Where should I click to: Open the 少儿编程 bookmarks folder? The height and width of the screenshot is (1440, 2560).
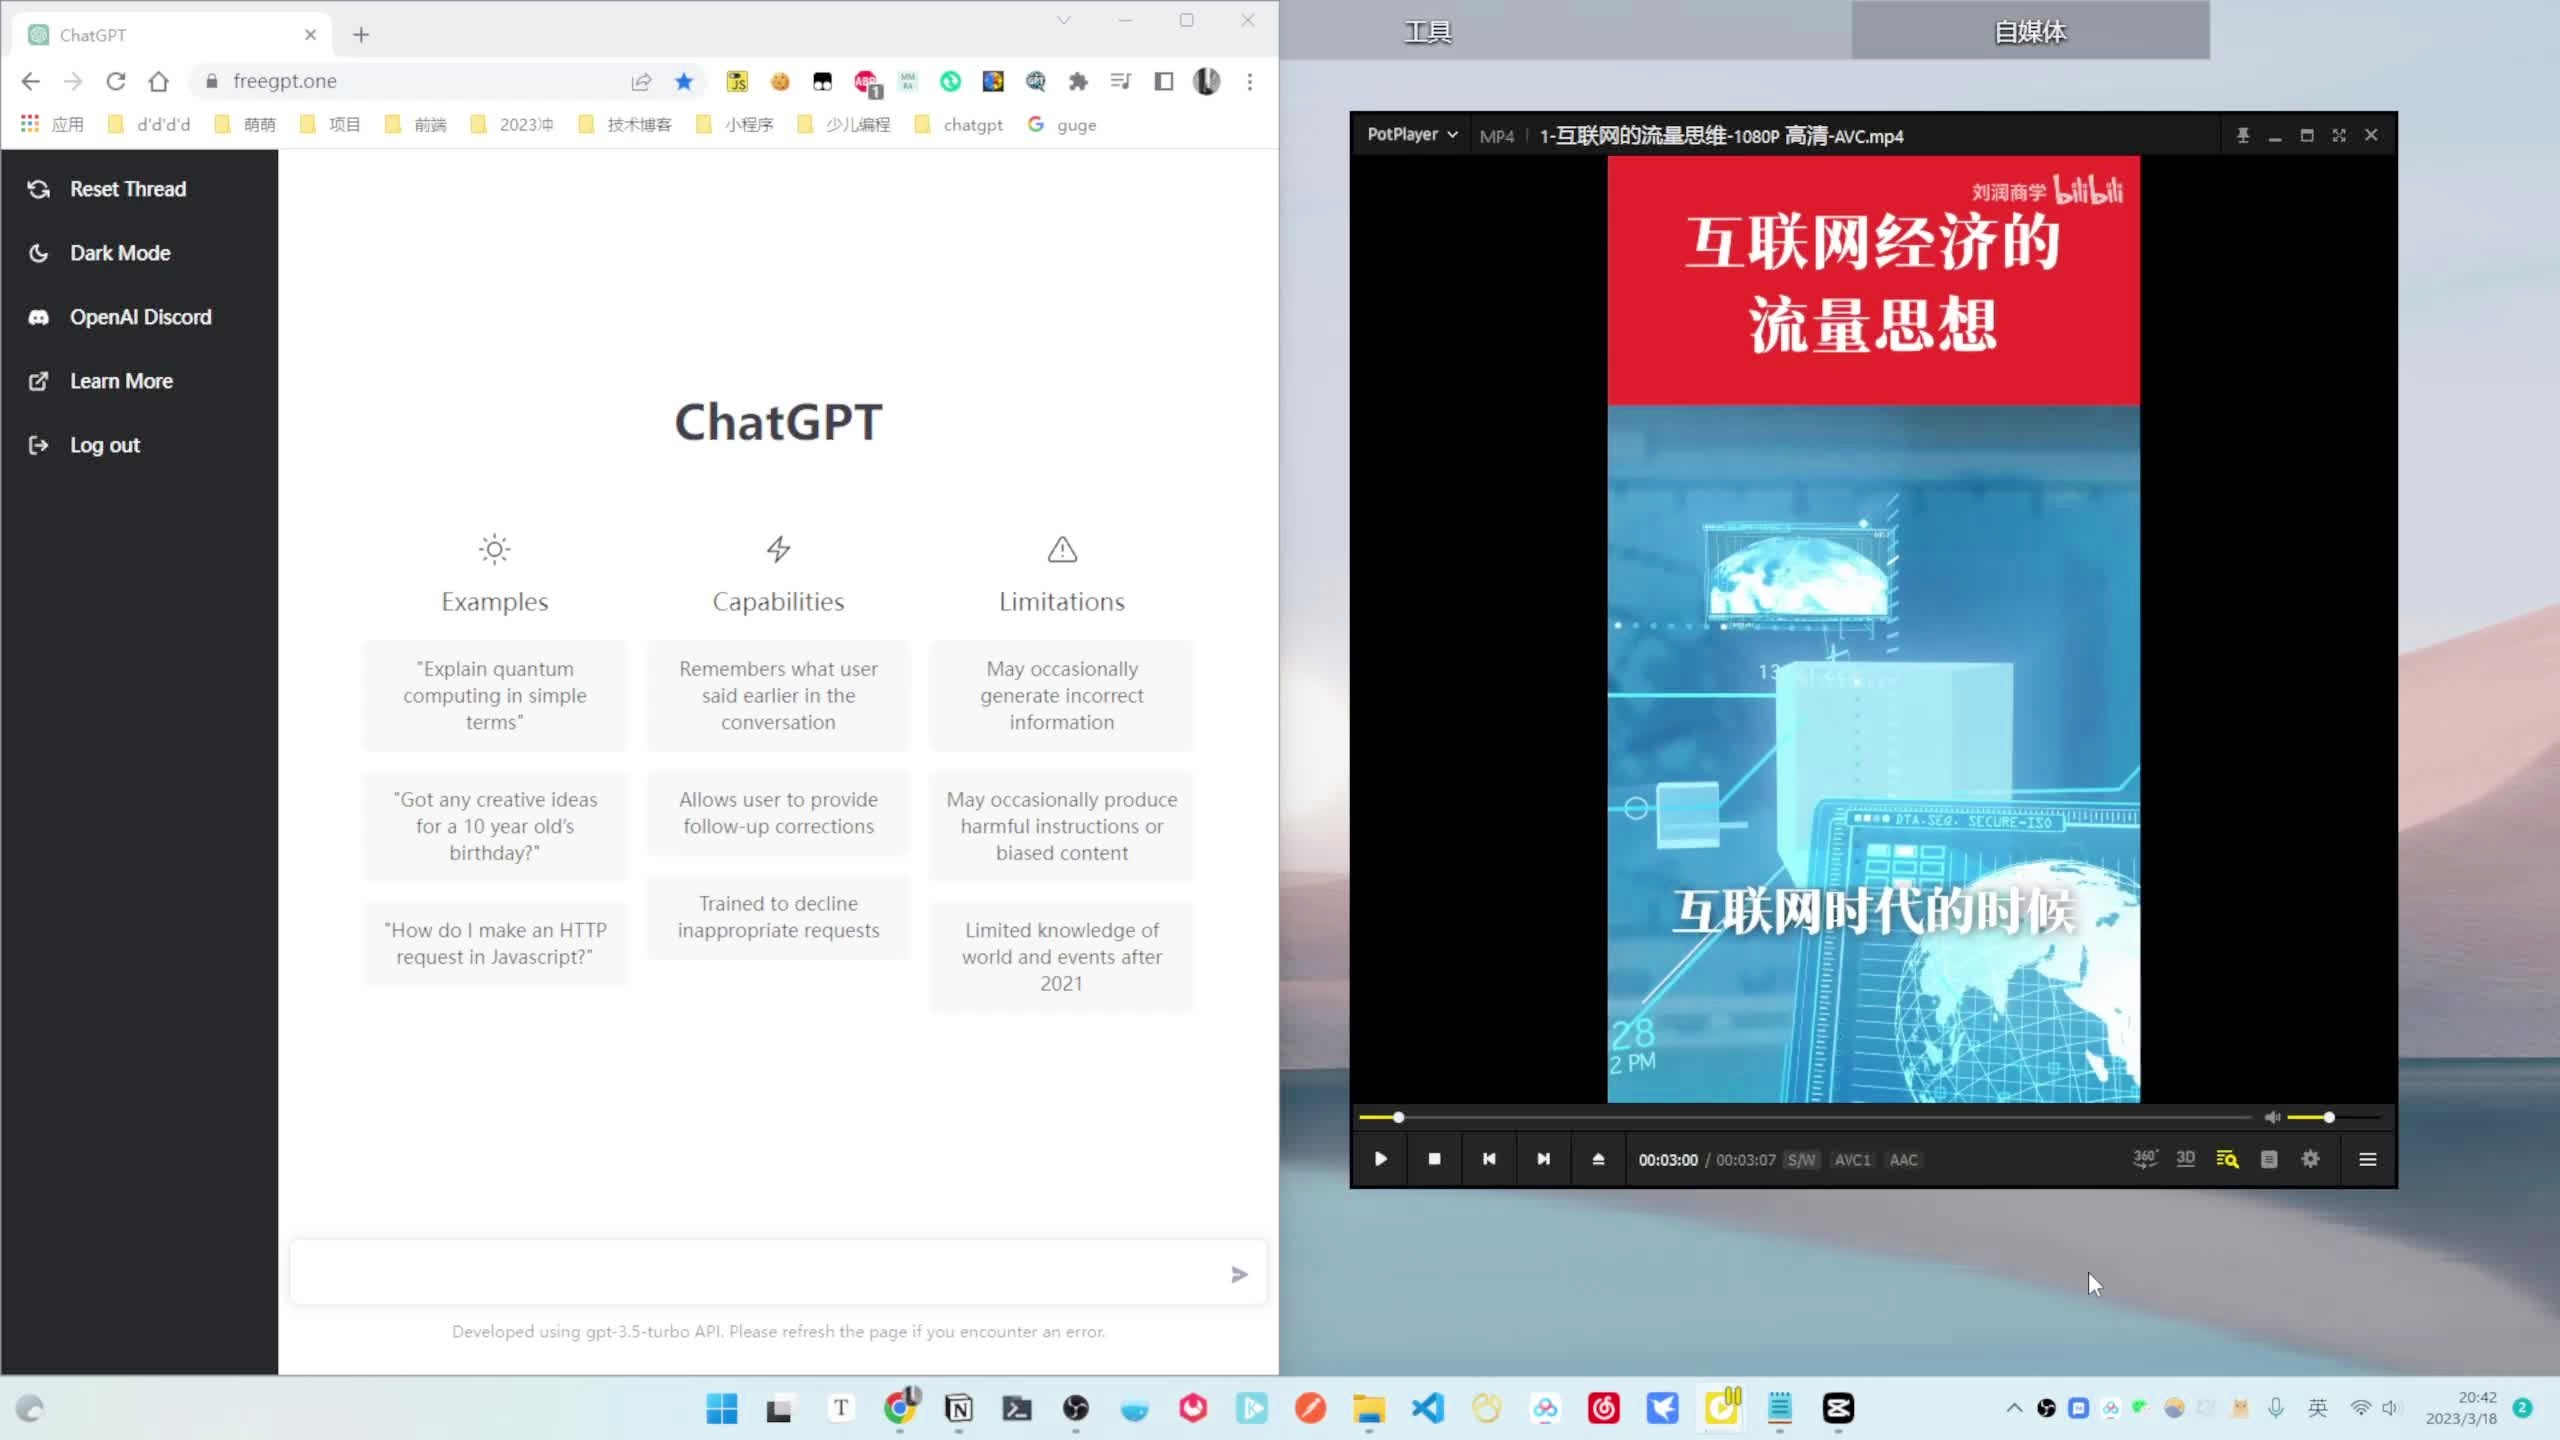click(844, 124)
